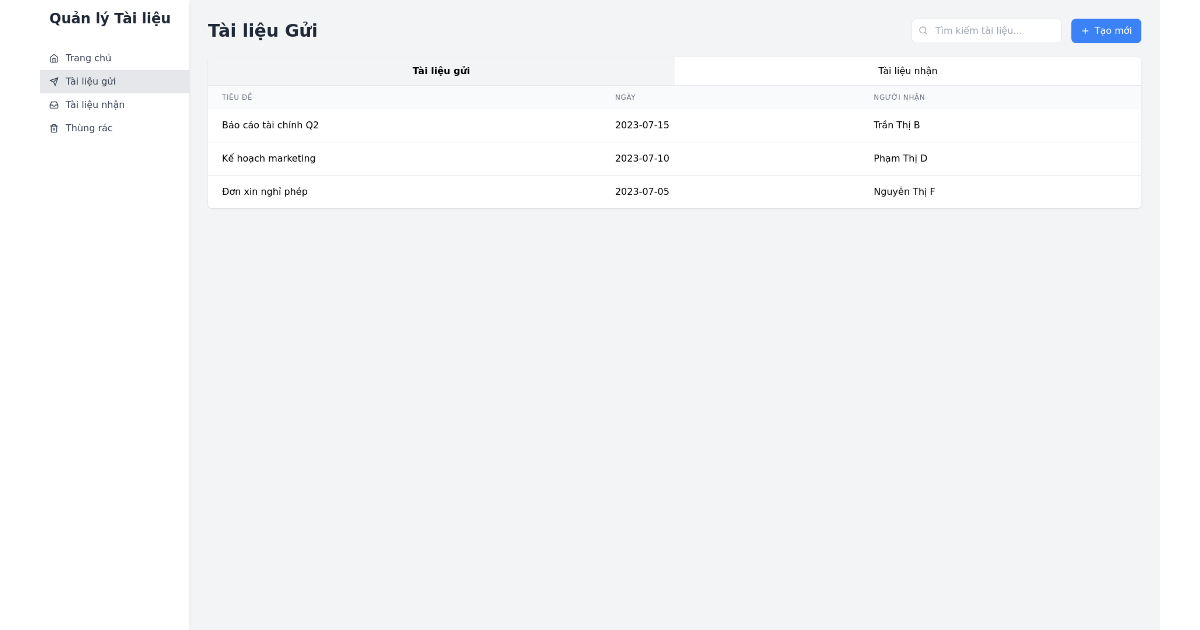This screenshot has width=1200, height=630.
Task: Select Thùng rác in the sidebar
Action: 90,128
